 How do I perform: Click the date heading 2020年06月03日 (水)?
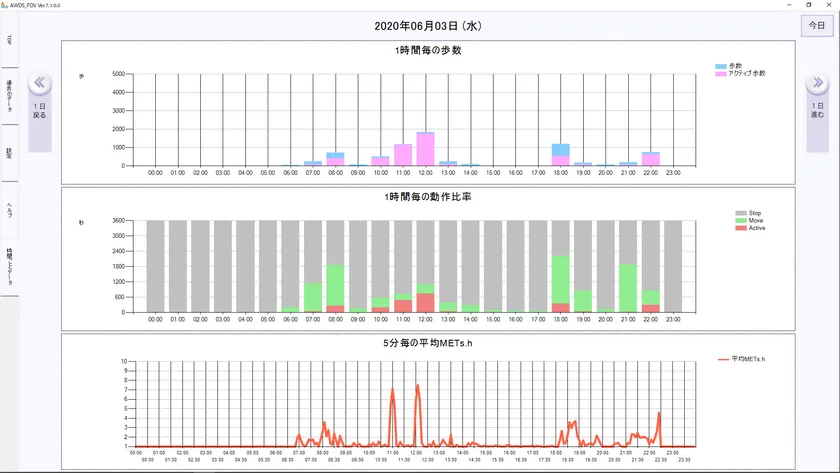point(428,26)
